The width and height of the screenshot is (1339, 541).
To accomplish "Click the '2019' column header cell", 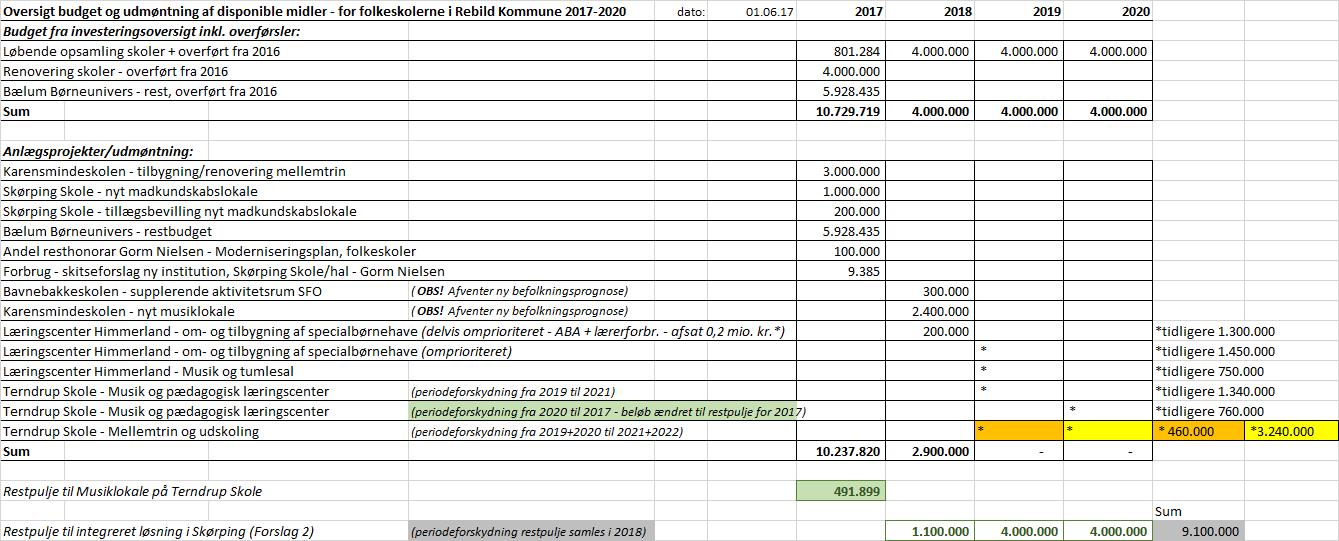I will pos(1046,12).
